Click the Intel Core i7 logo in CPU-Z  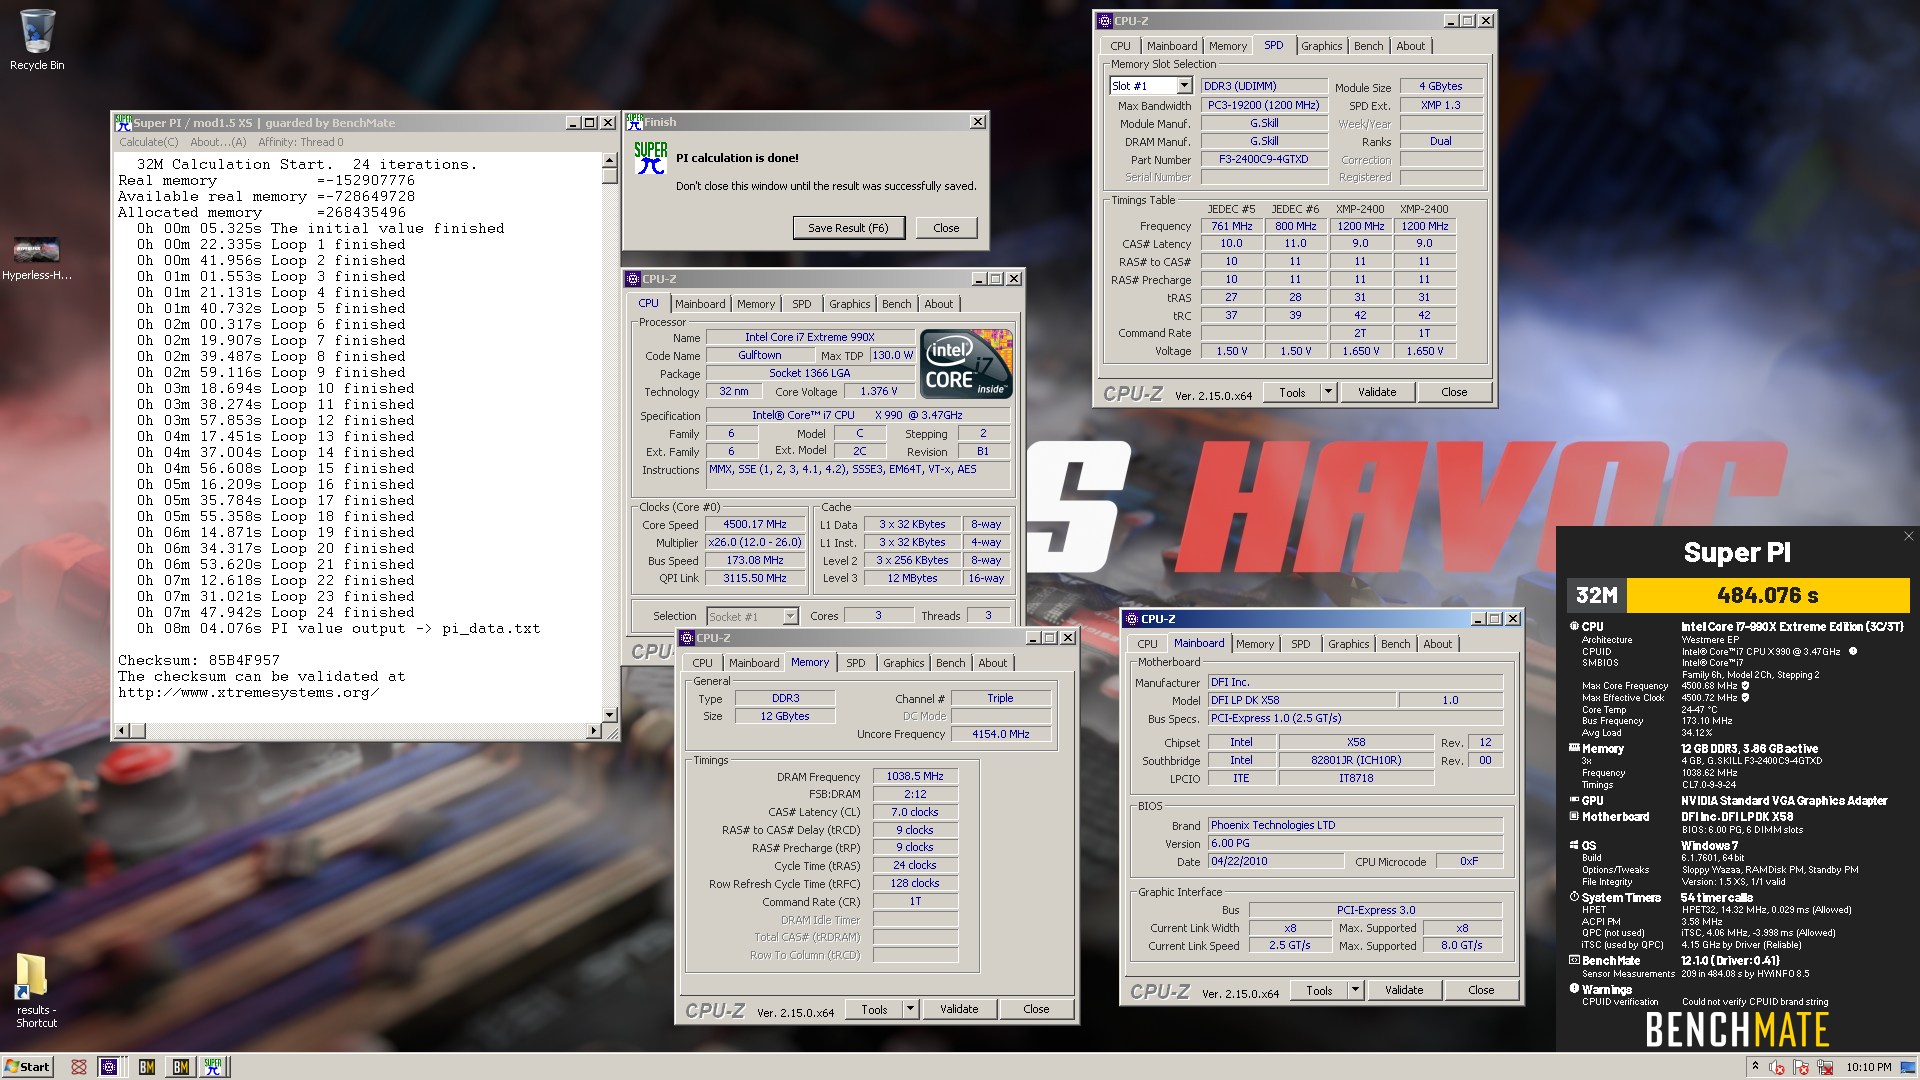click(966, 363)
